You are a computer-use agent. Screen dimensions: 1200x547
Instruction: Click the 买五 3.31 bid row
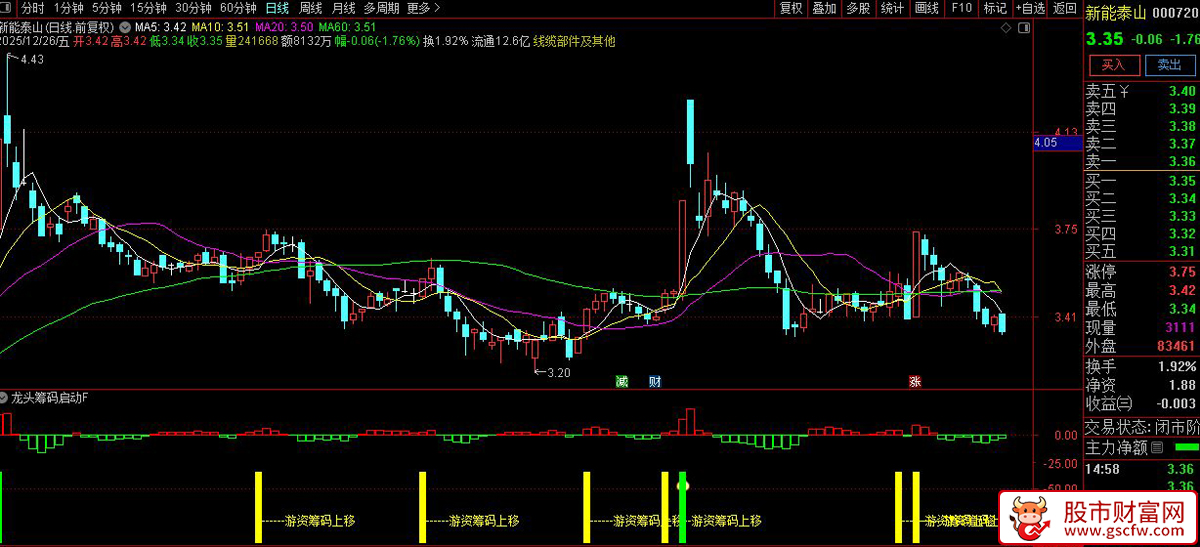(x=1142, y=251)
